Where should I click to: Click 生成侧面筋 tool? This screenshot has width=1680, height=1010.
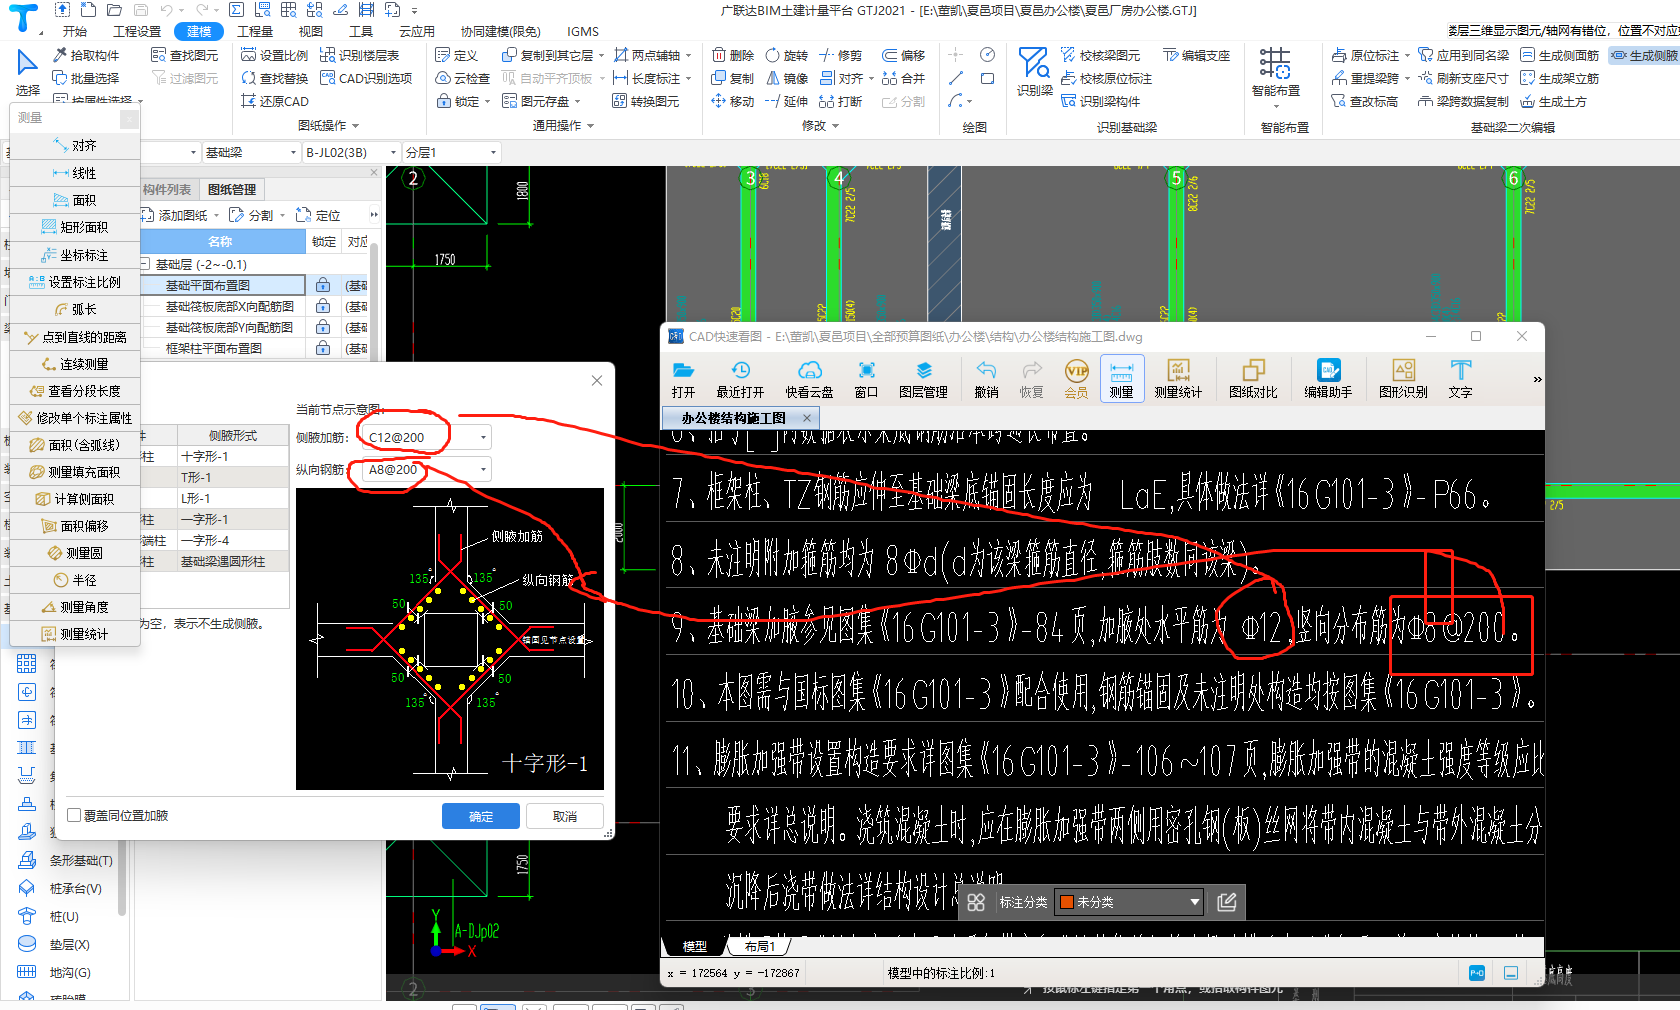pos(1559,55)
